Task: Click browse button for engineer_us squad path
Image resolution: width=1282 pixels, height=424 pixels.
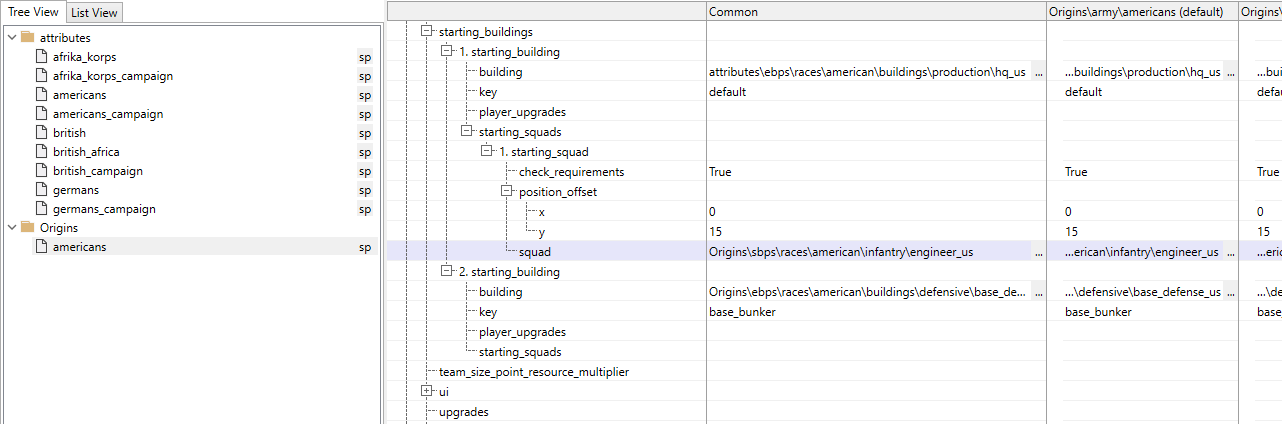Action: pos(1037,252)
